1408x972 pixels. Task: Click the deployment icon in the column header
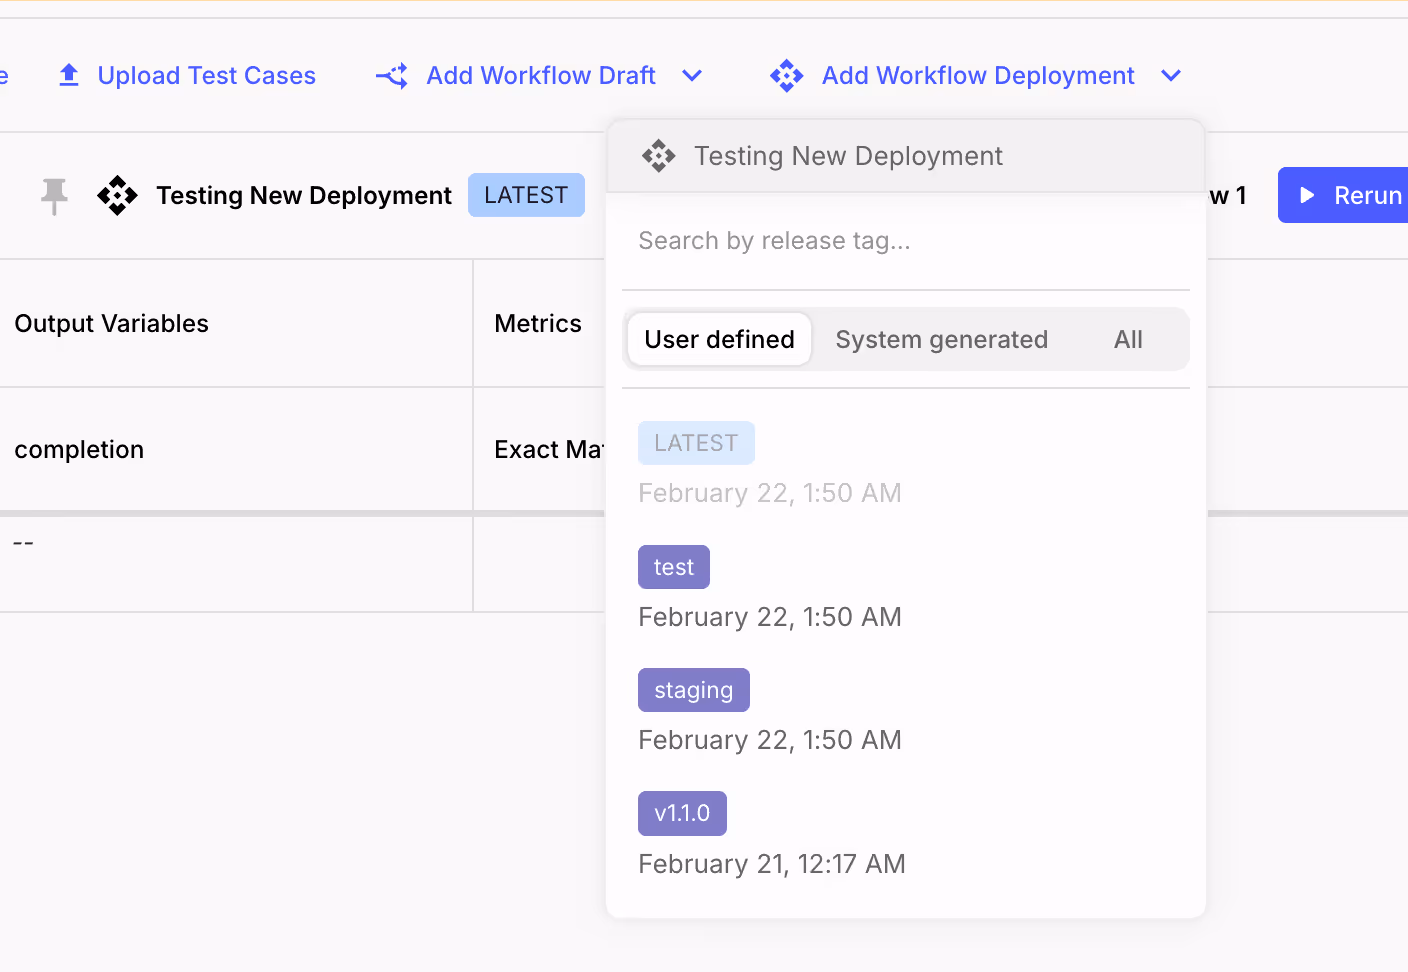pyautogui.click(x=118, y=195)
